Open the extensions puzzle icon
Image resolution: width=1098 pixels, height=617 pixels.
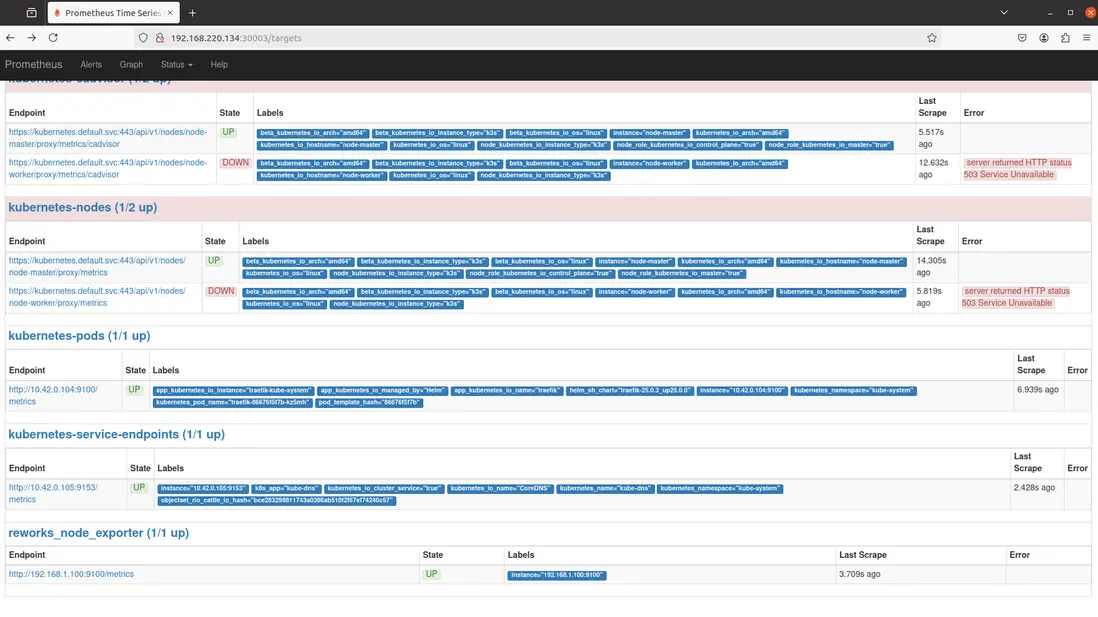pyautogui.click(x=1065, y=38)
